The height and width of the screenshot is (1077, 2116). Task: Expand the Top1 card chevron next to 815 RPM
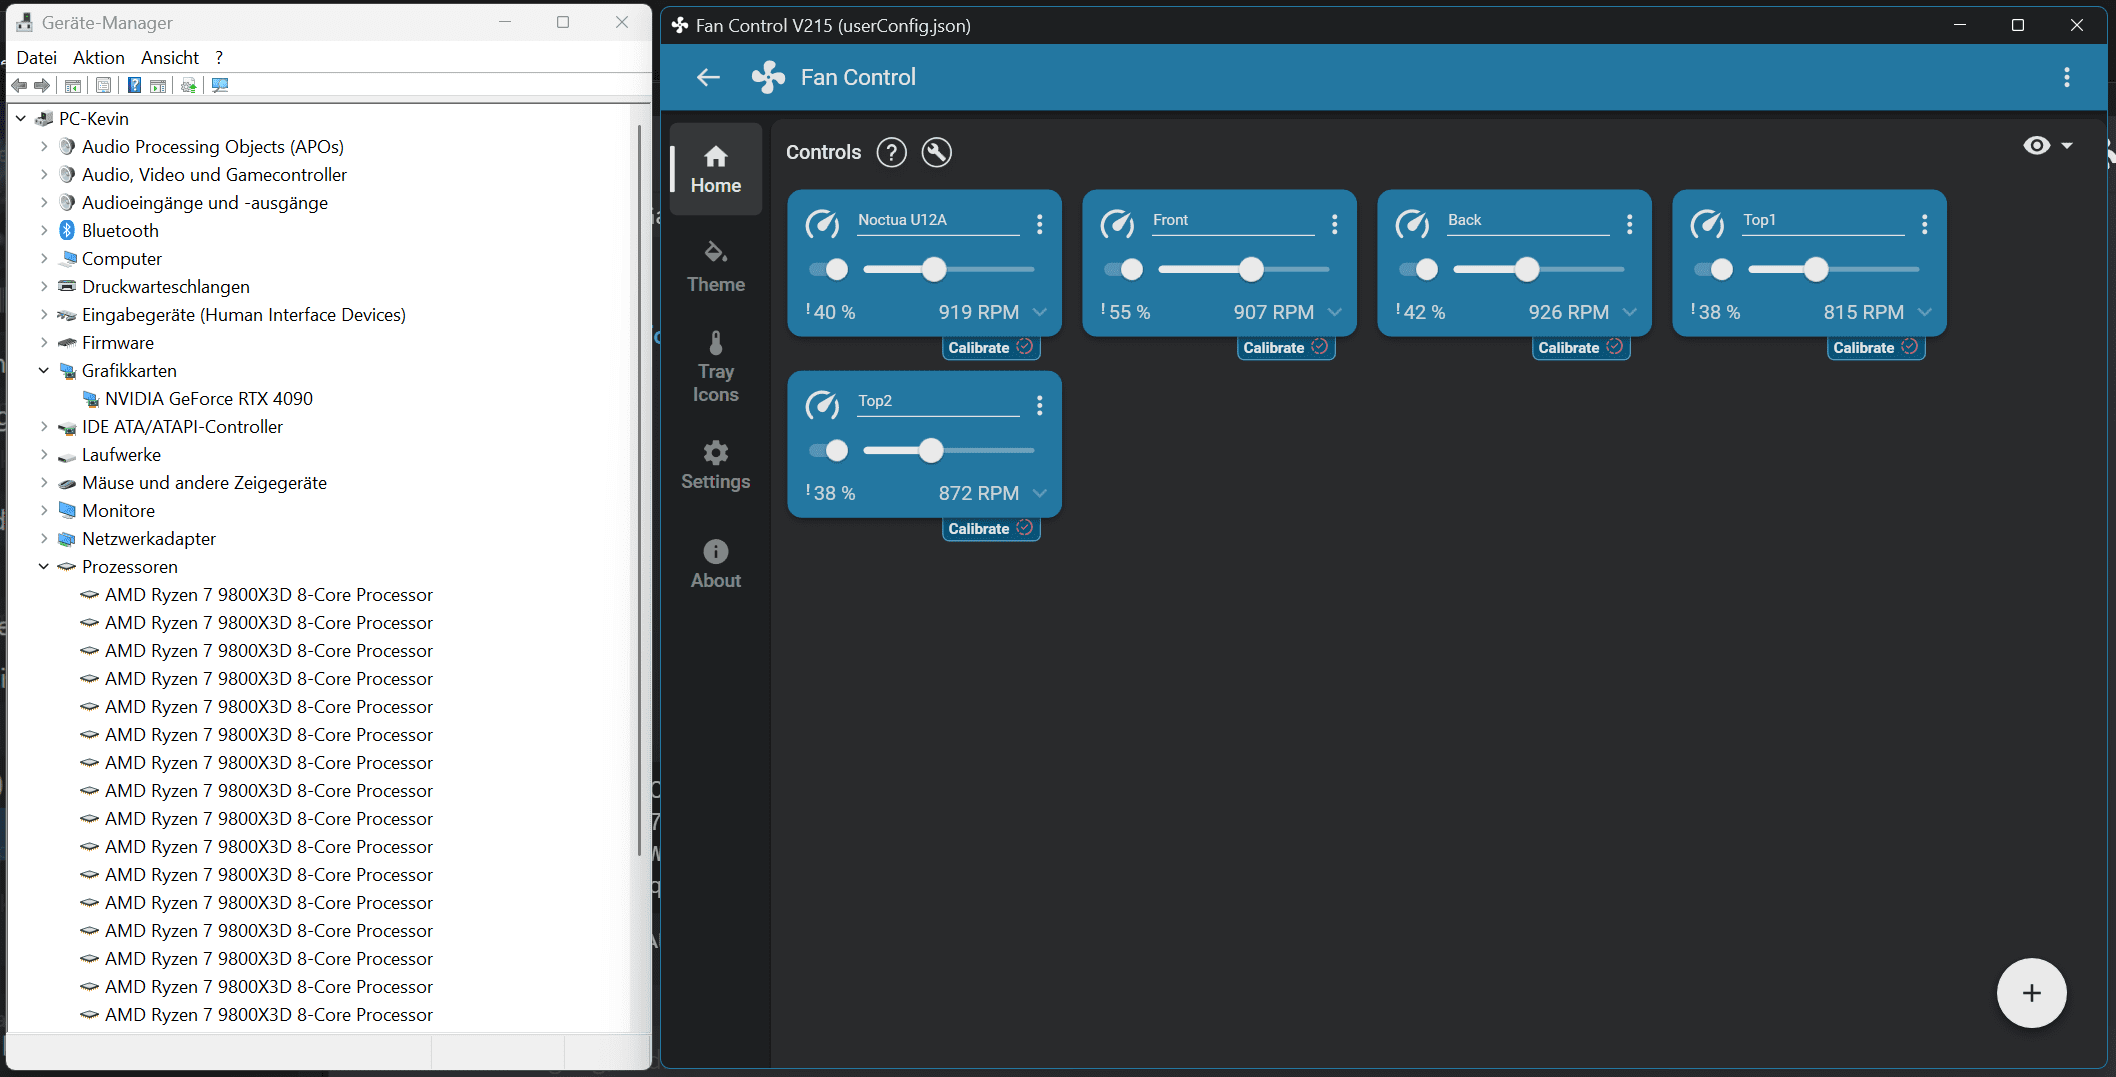click(x=1925, y=312)
